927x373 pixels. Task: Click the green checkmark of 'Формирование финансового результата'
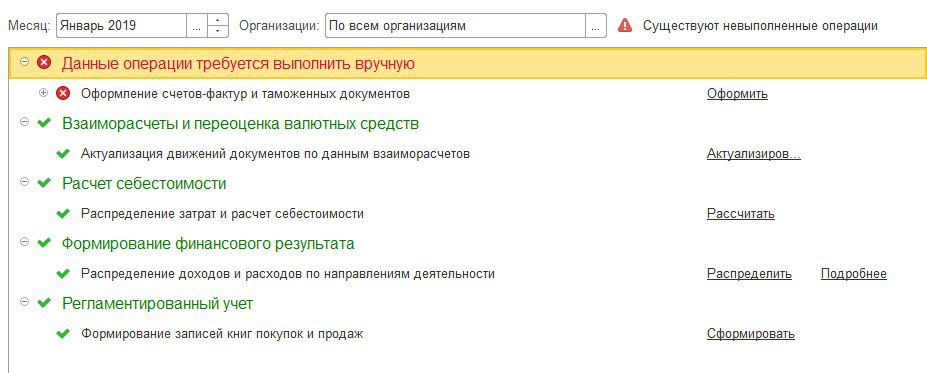tap(44, 243)
